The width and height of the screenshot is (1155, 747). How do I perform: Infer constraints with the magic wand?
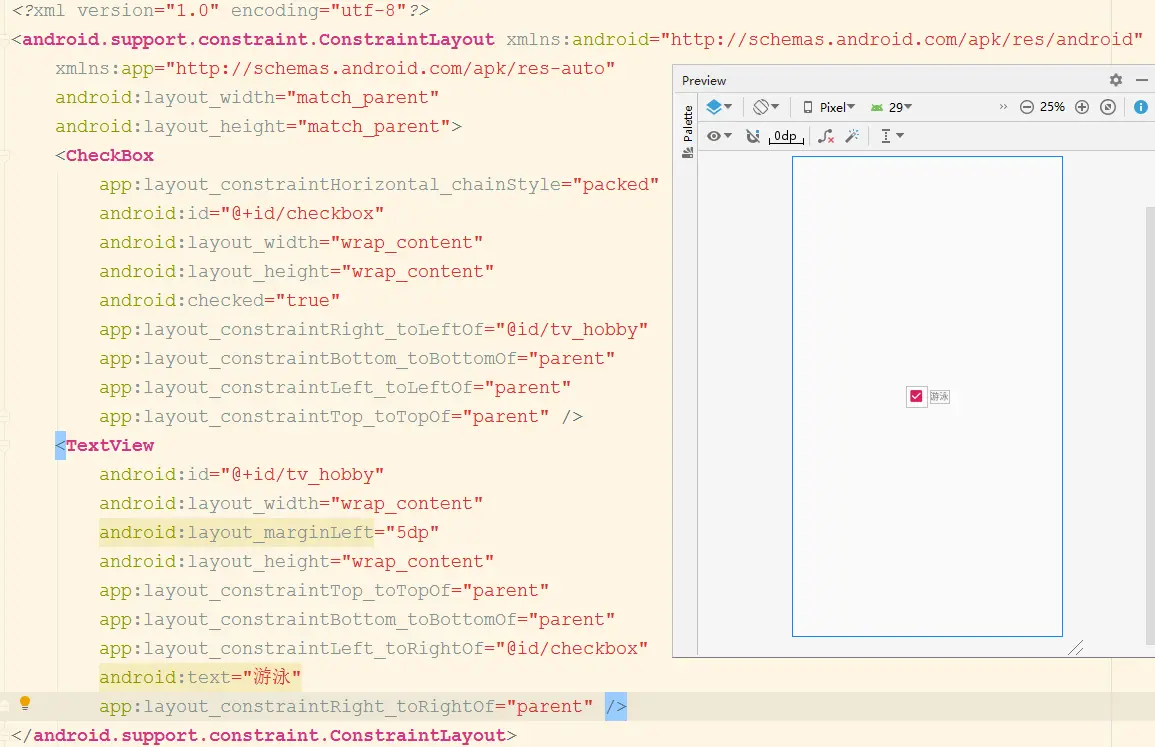pos(852,136)
